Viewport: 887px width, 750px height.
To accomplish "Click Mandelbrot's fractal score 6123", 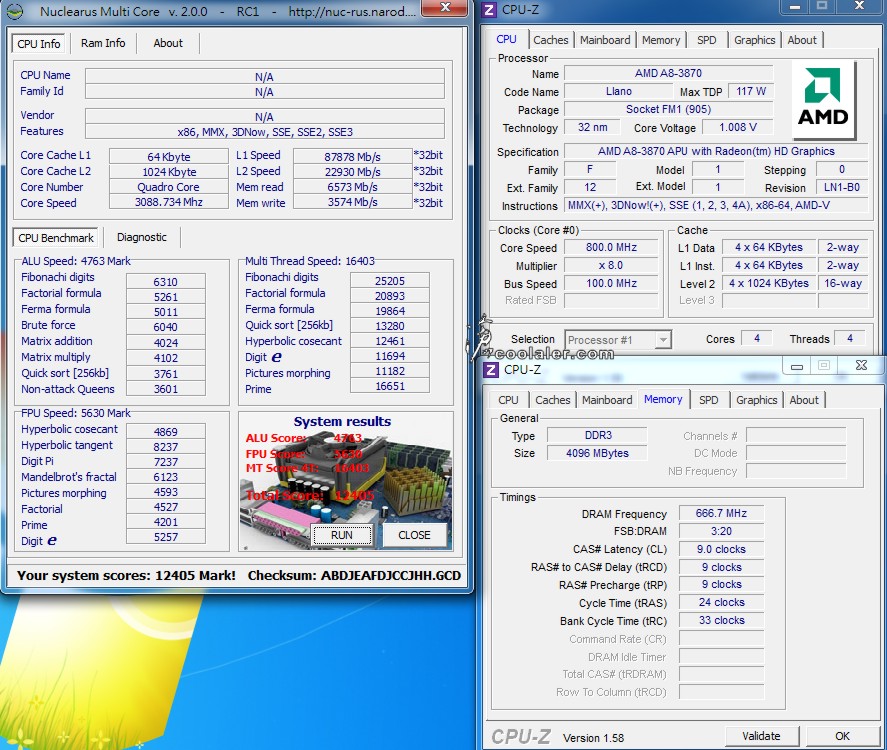I will point(165,477).
